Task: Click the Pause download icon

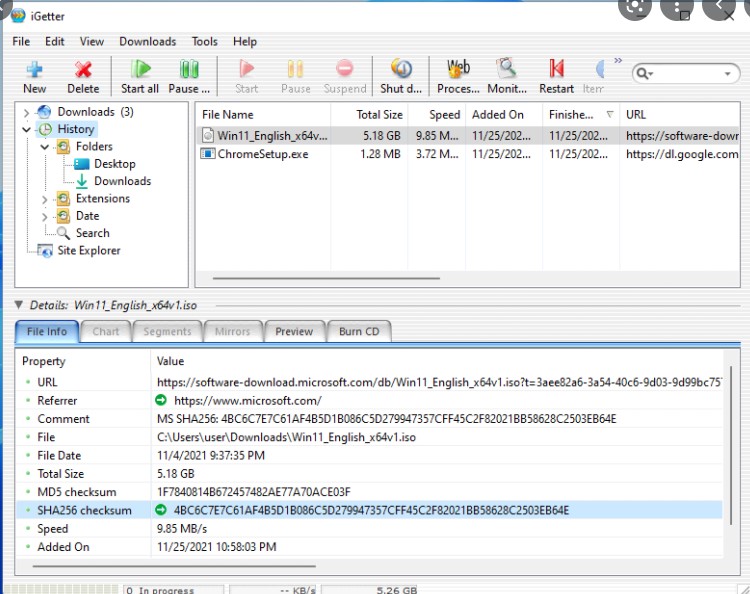Action: tap(296, 69)
